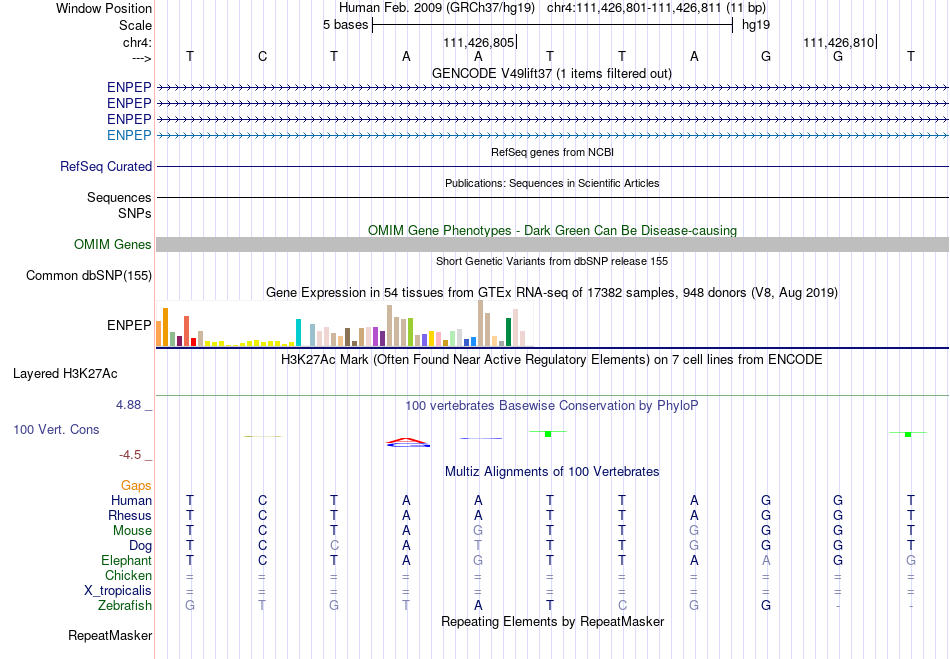Open Multiz Alignments of 100 Vertebrates title
Image resolution: width=950 pixels, height=659 pixels.
(x=552, y=471)
